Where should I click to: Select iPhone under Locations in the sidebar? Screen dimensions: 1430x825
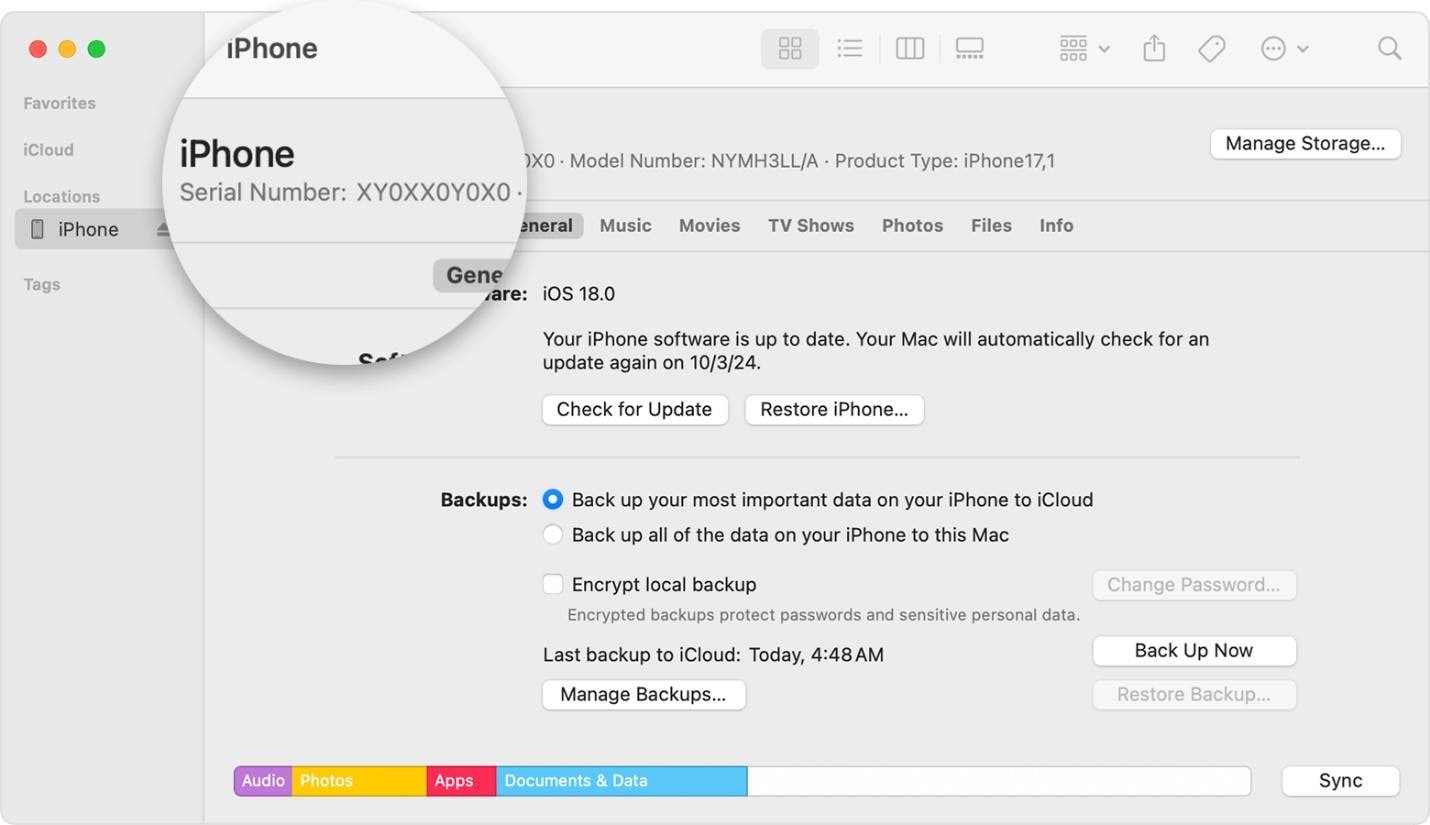88,229
